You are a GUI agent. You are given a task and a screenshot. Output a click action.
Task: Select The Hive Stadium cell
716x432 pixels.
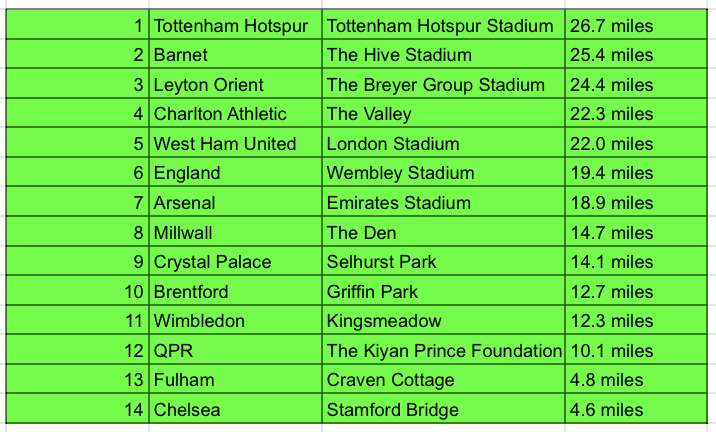[443, 54]
